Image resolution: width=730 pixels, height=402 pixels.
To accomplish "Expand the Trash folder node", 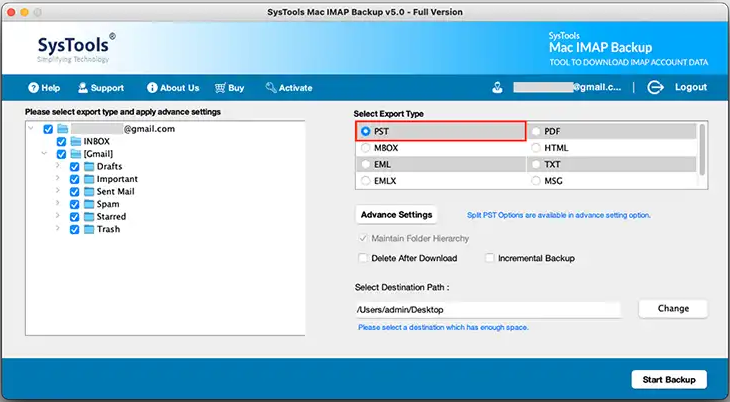I will pyautogui.click(x=58, y=228).
